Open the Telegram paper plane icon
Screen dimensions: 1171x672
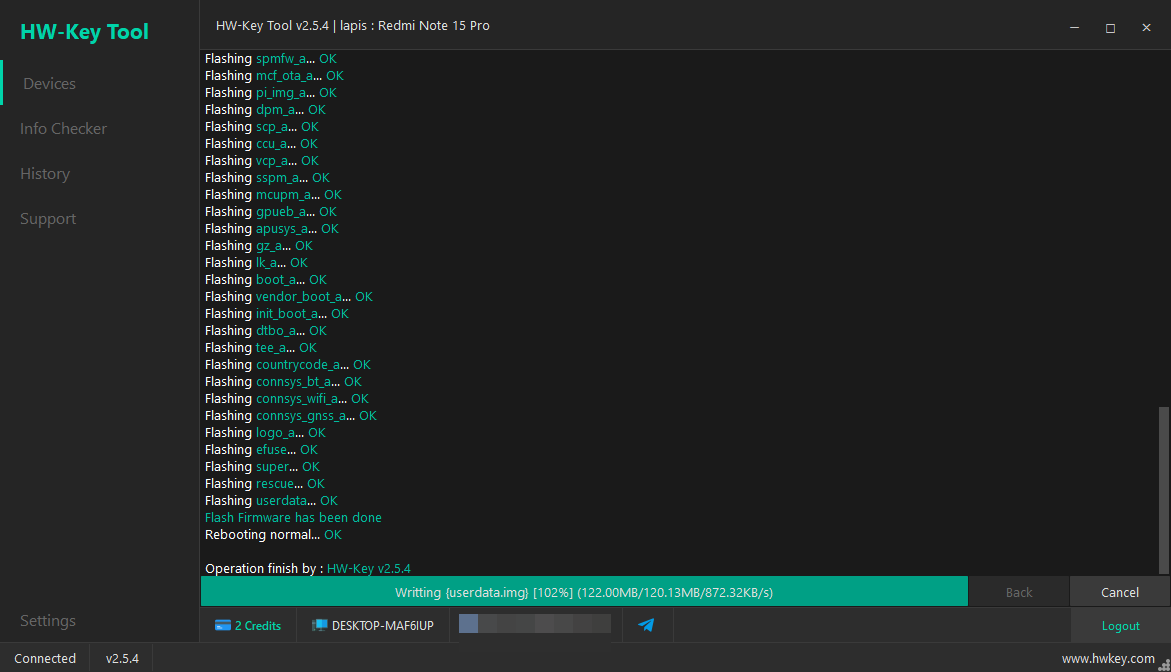tap(646, 625)
